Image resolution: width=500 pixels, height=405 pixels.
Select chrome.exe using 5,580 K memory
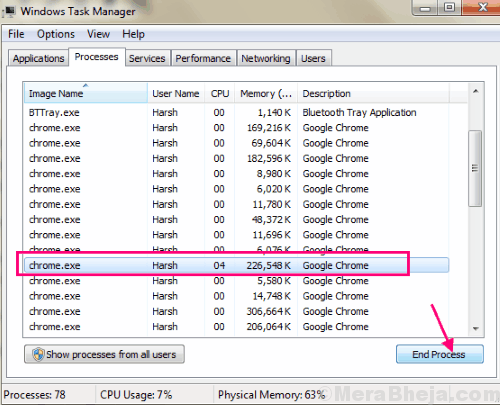(236, 281)
